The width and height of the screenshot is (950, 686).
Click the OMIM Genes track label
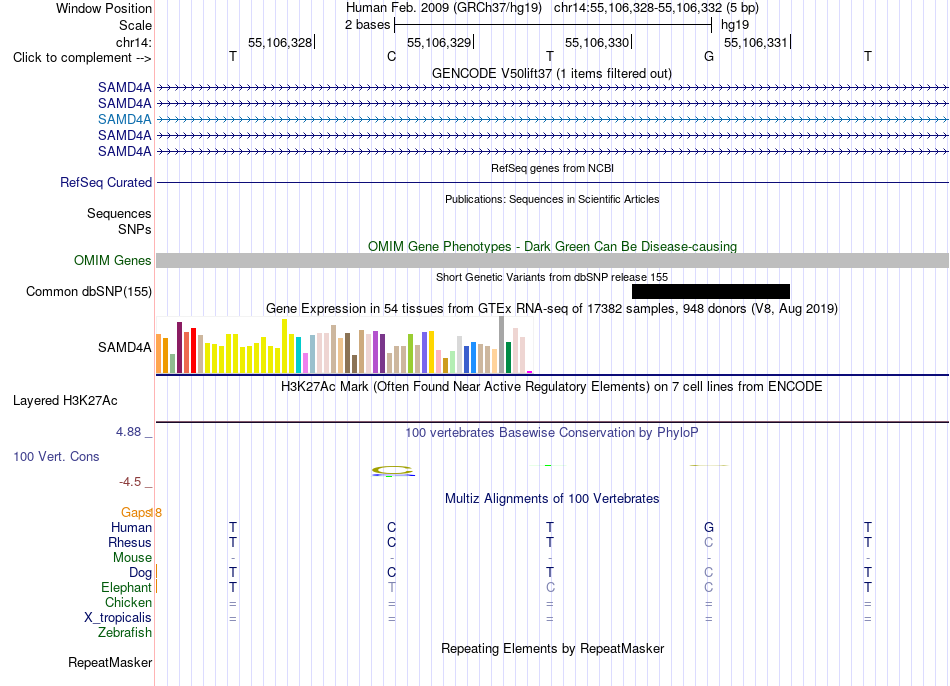point(113,261)
